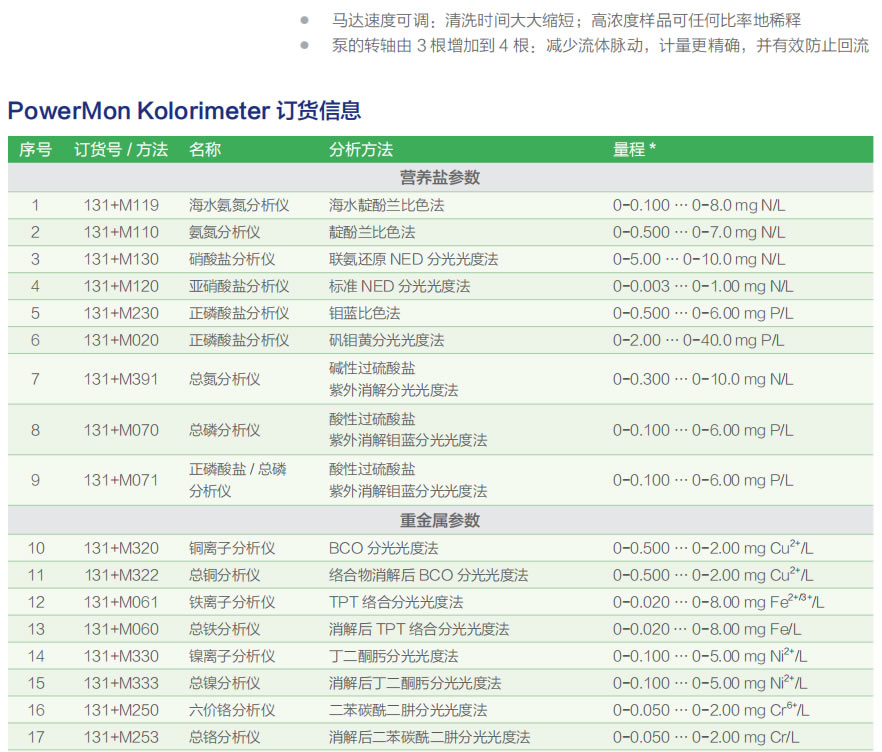Select order number "131+M253"
882x752 pixels.
[x=121, y=737]
